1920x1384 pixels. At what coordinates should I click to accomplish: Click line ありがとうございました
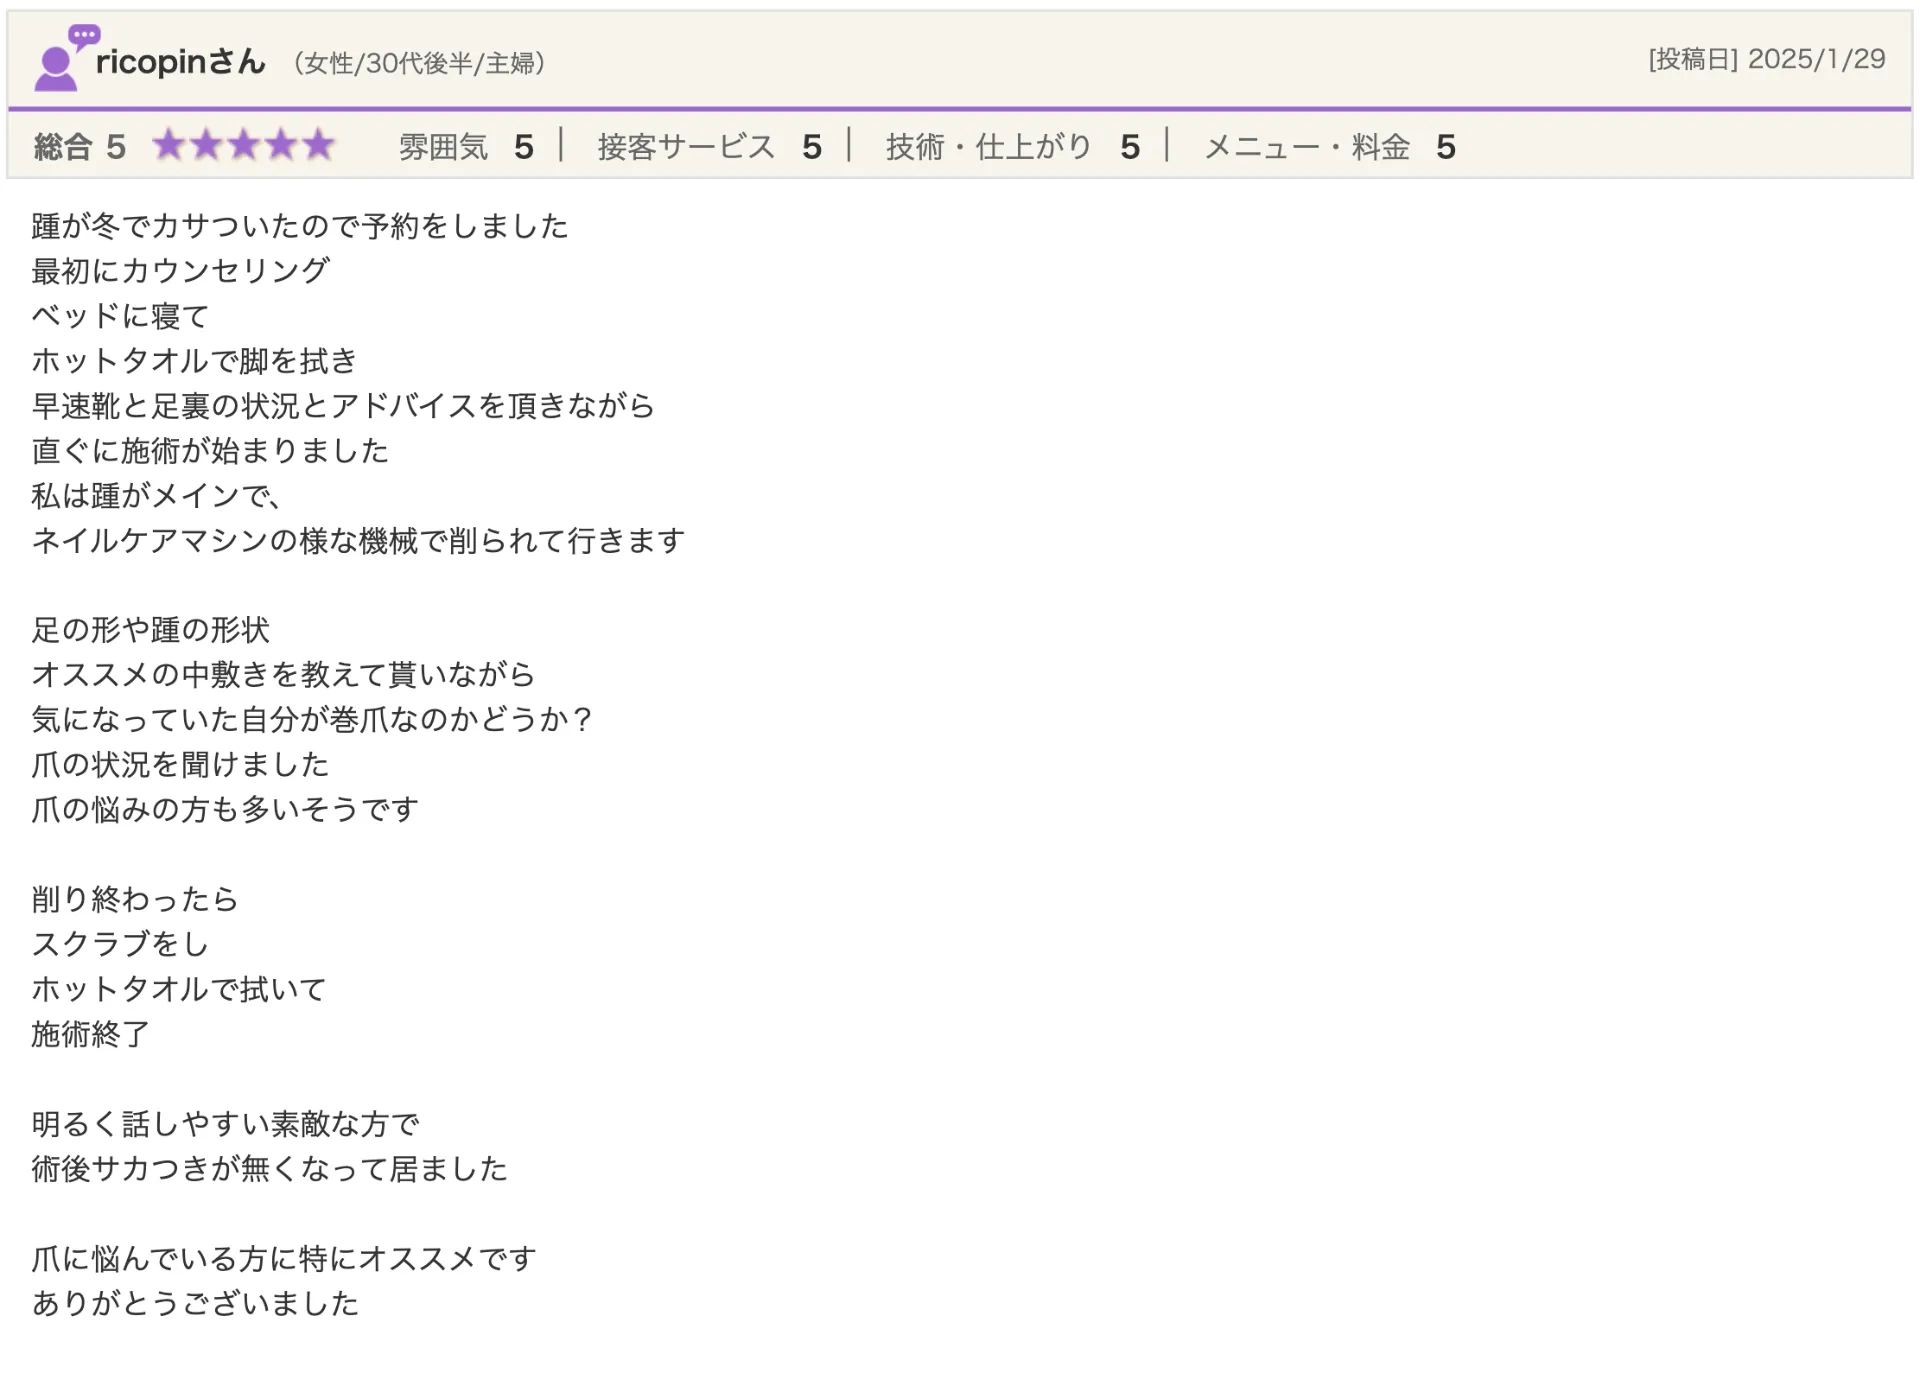pyautogui.click(x=195, y=1304)
